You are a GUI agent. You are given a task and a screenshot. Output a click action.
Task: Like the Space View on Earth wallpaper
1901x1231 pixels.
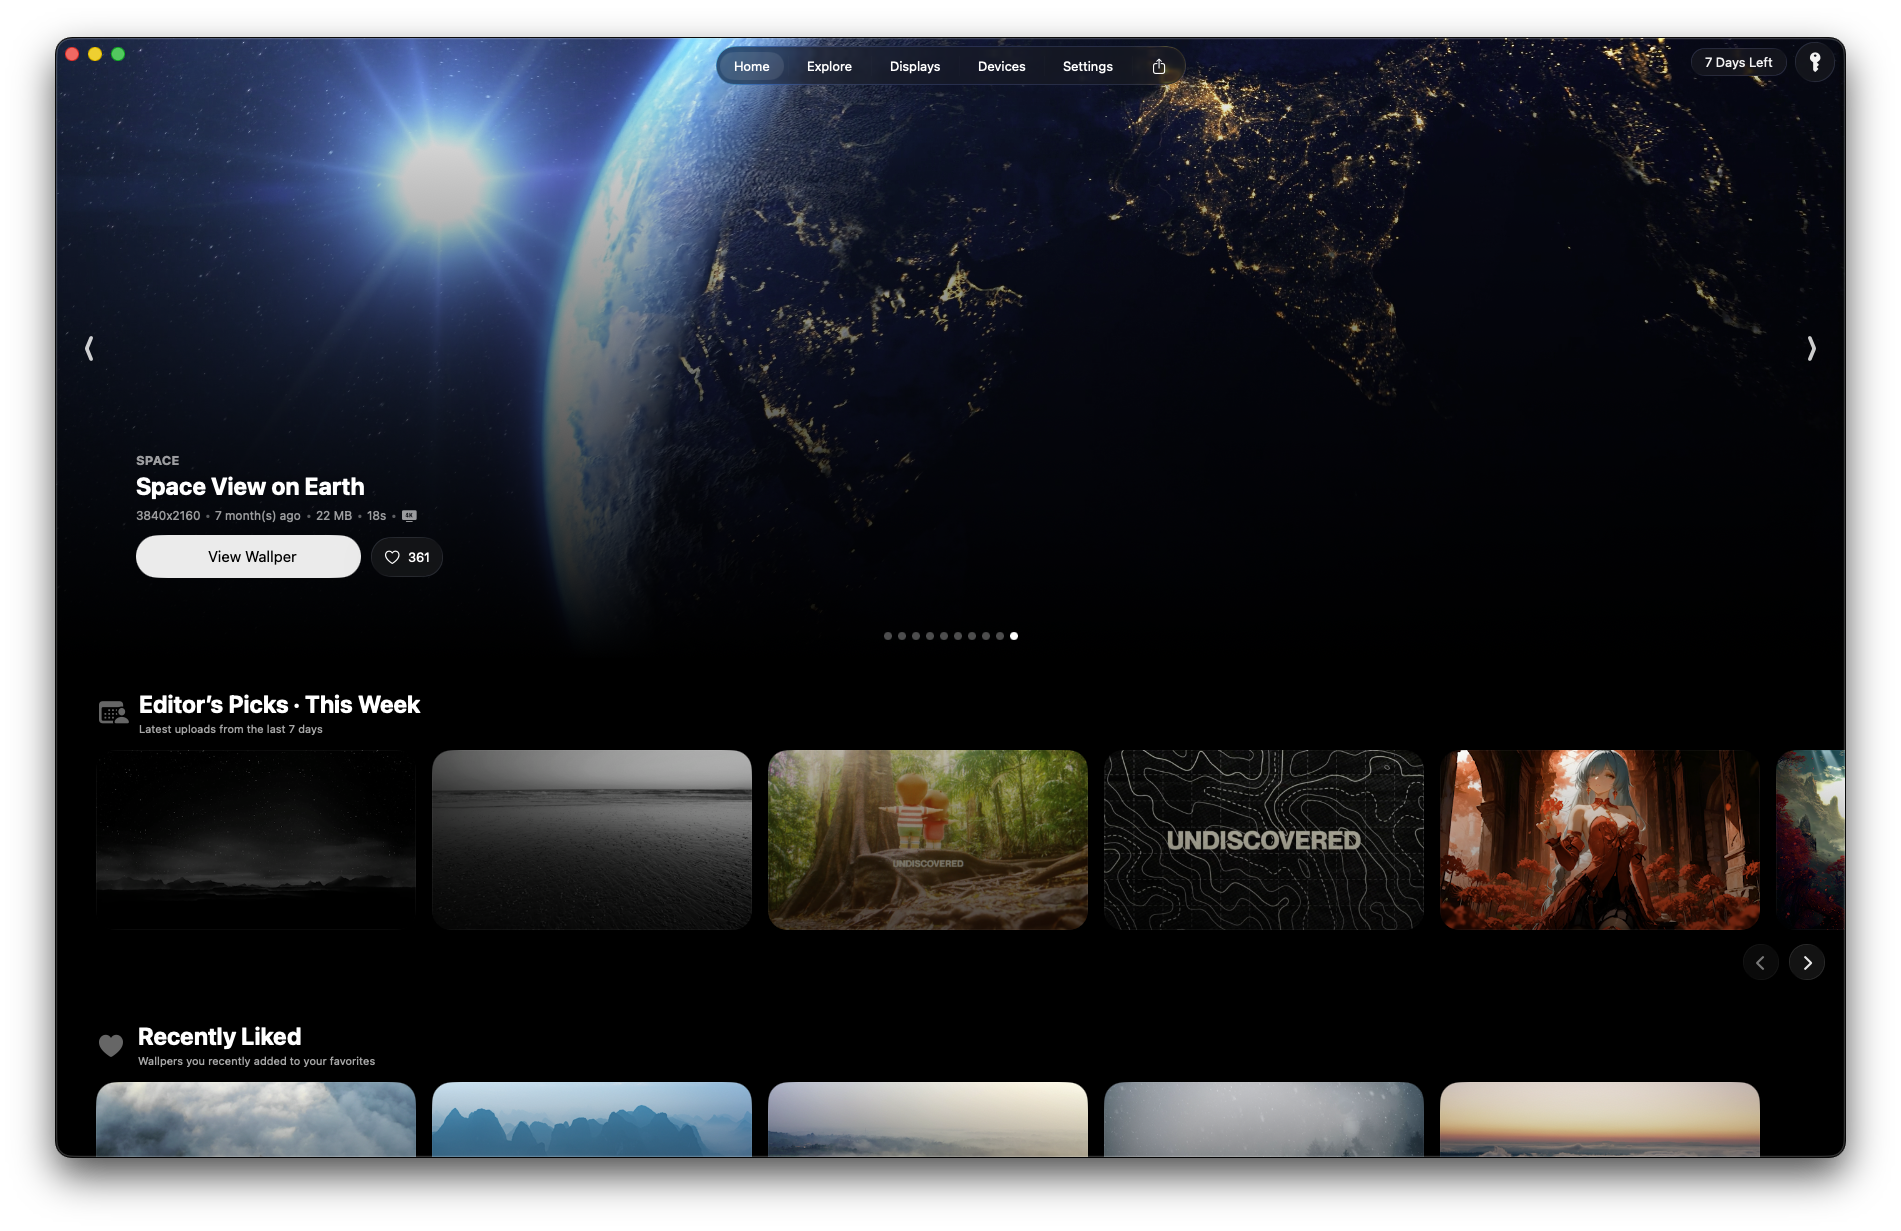pyautogui.click(x=406, y=557)
